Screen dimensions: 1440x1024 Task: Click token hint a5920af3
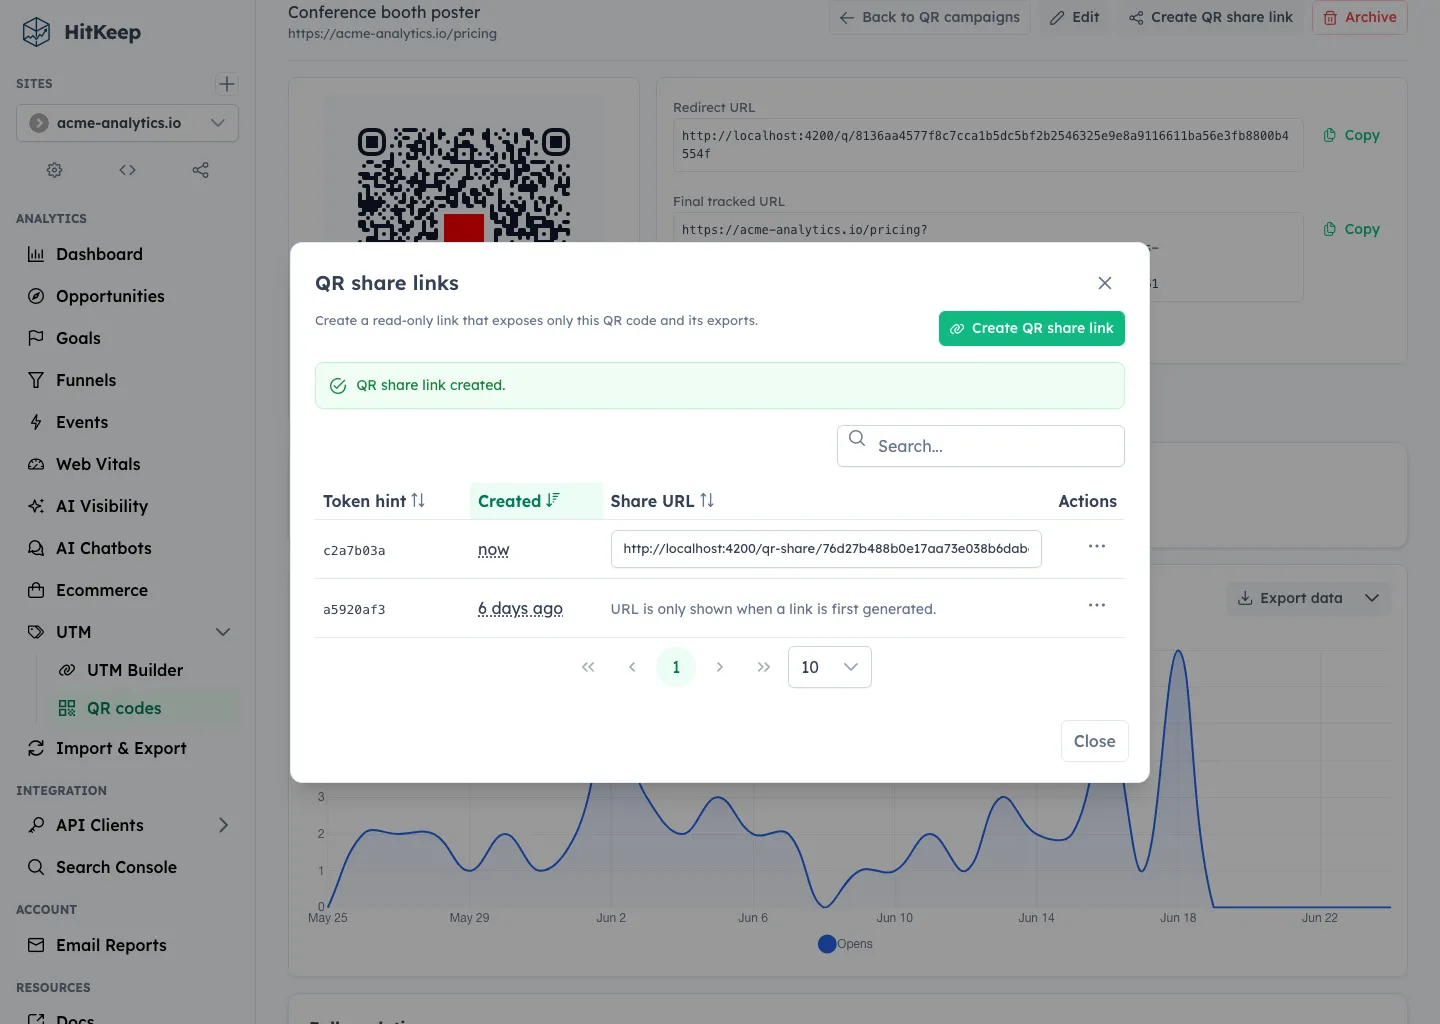pos(354,609)
